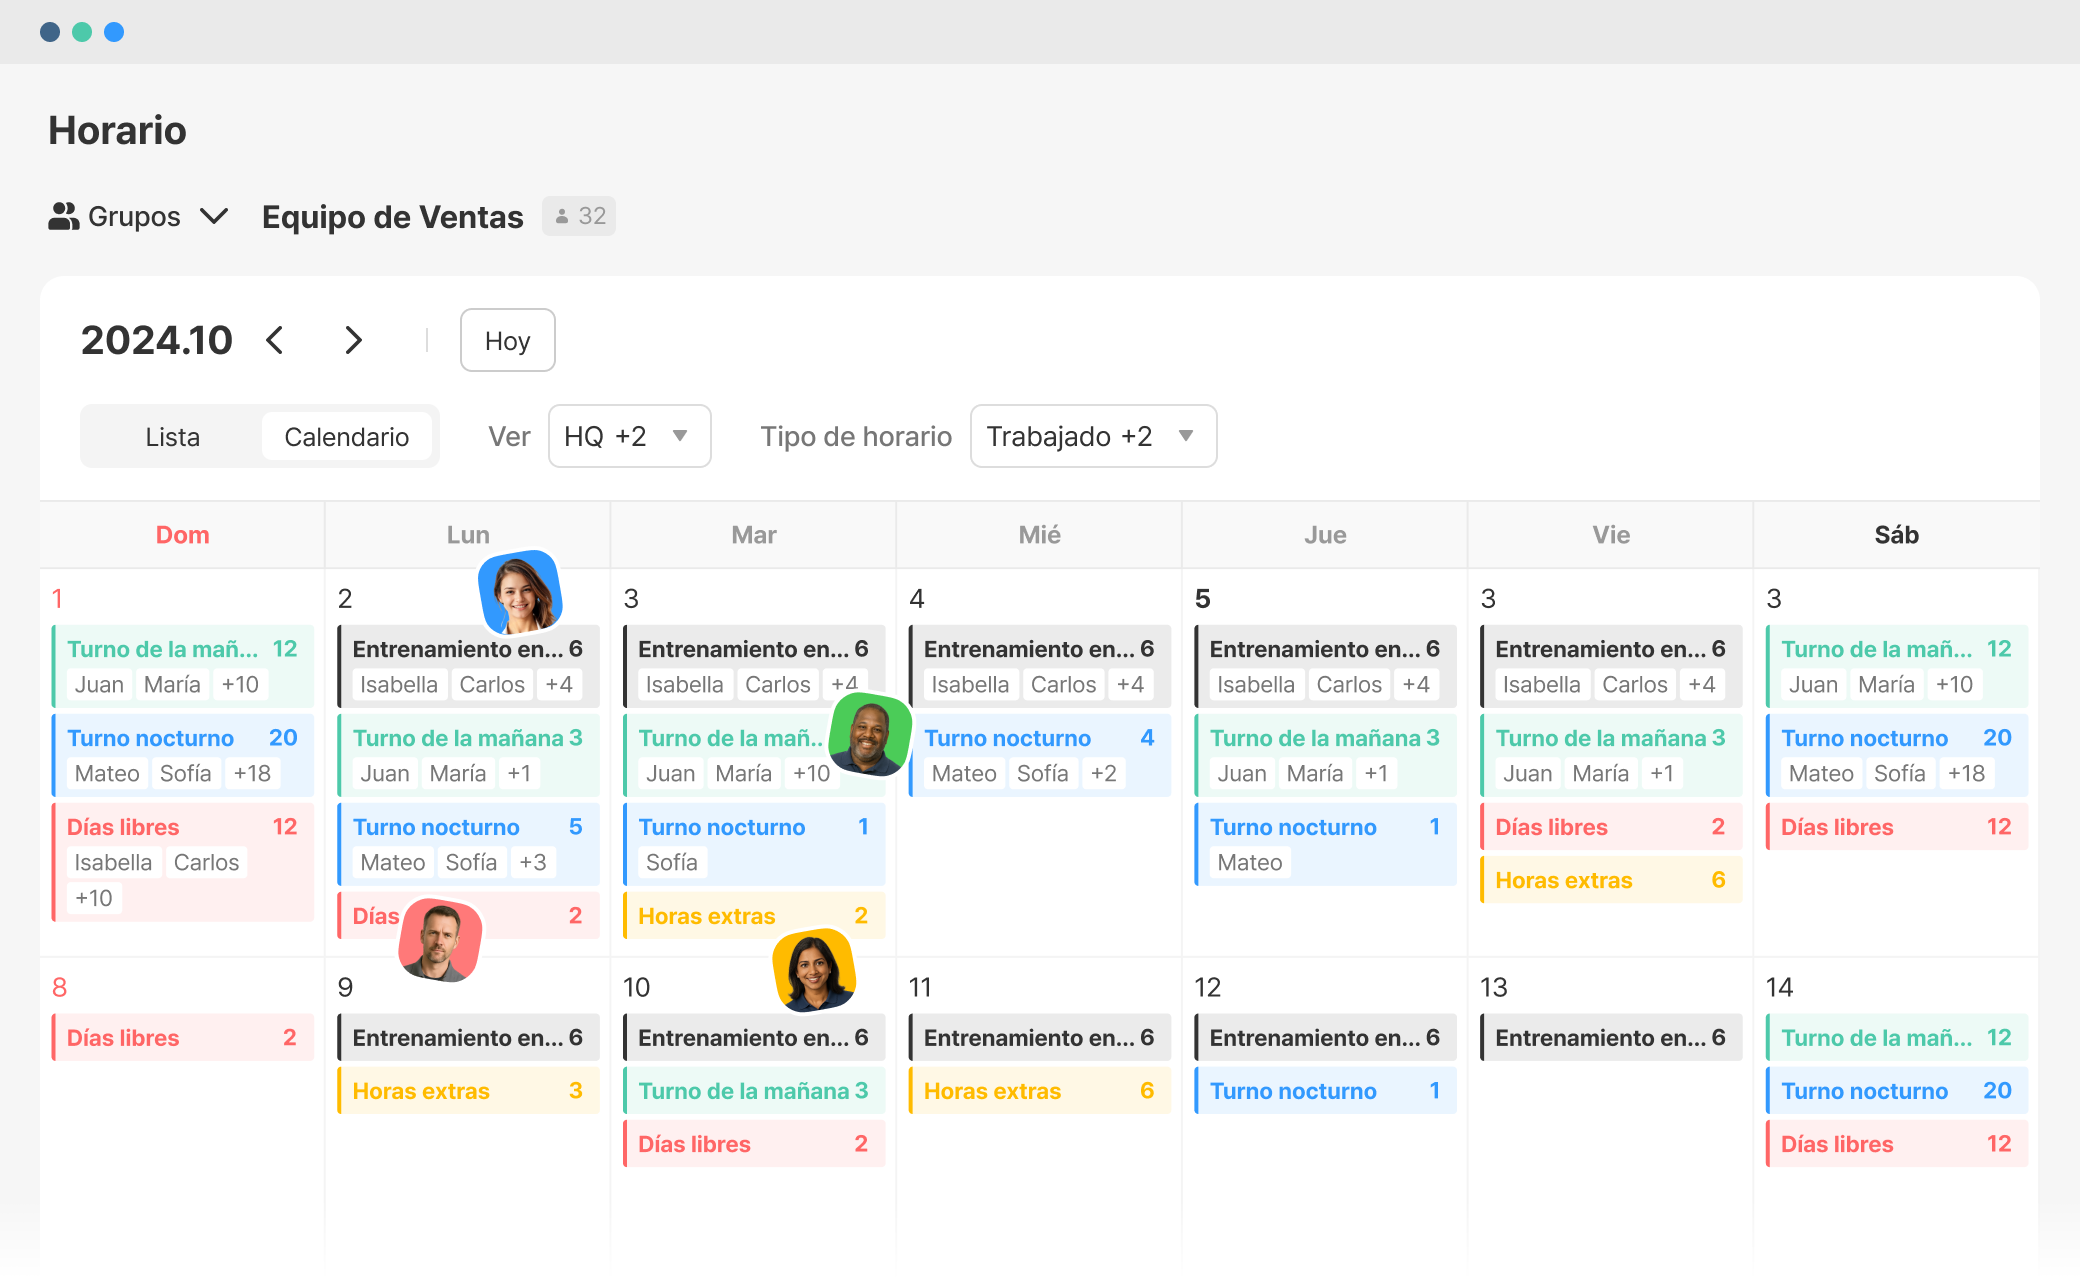The width and height of the screenshot is (2080, 1280).
Task: Click the green avatar of the bald man
Action: pos(870,736)
